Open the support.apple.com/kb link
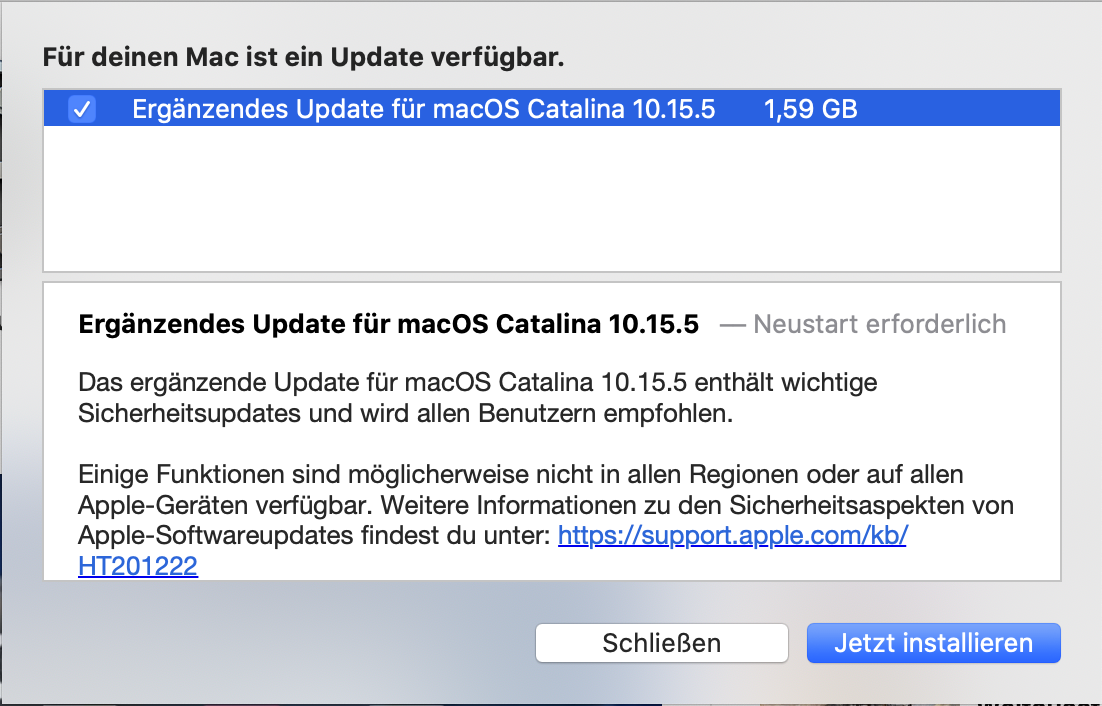1102x706 pixels. [x=732, y=535]
